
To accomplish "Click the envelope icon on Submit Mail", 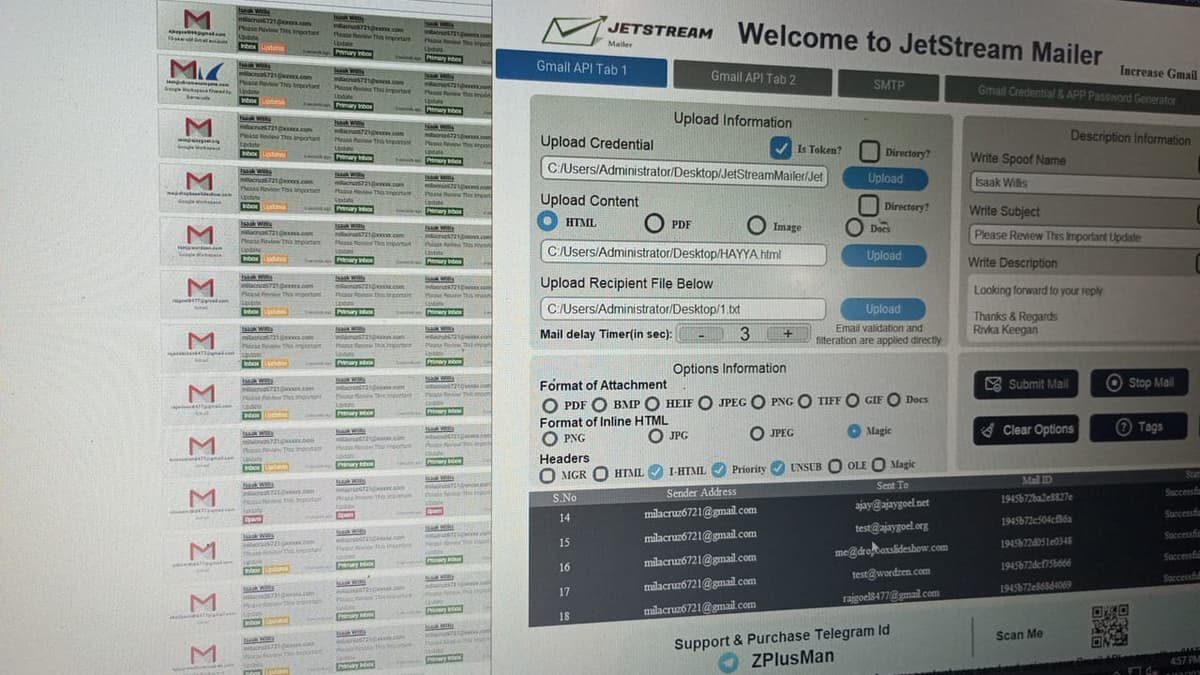I will (x=993, y=382).
